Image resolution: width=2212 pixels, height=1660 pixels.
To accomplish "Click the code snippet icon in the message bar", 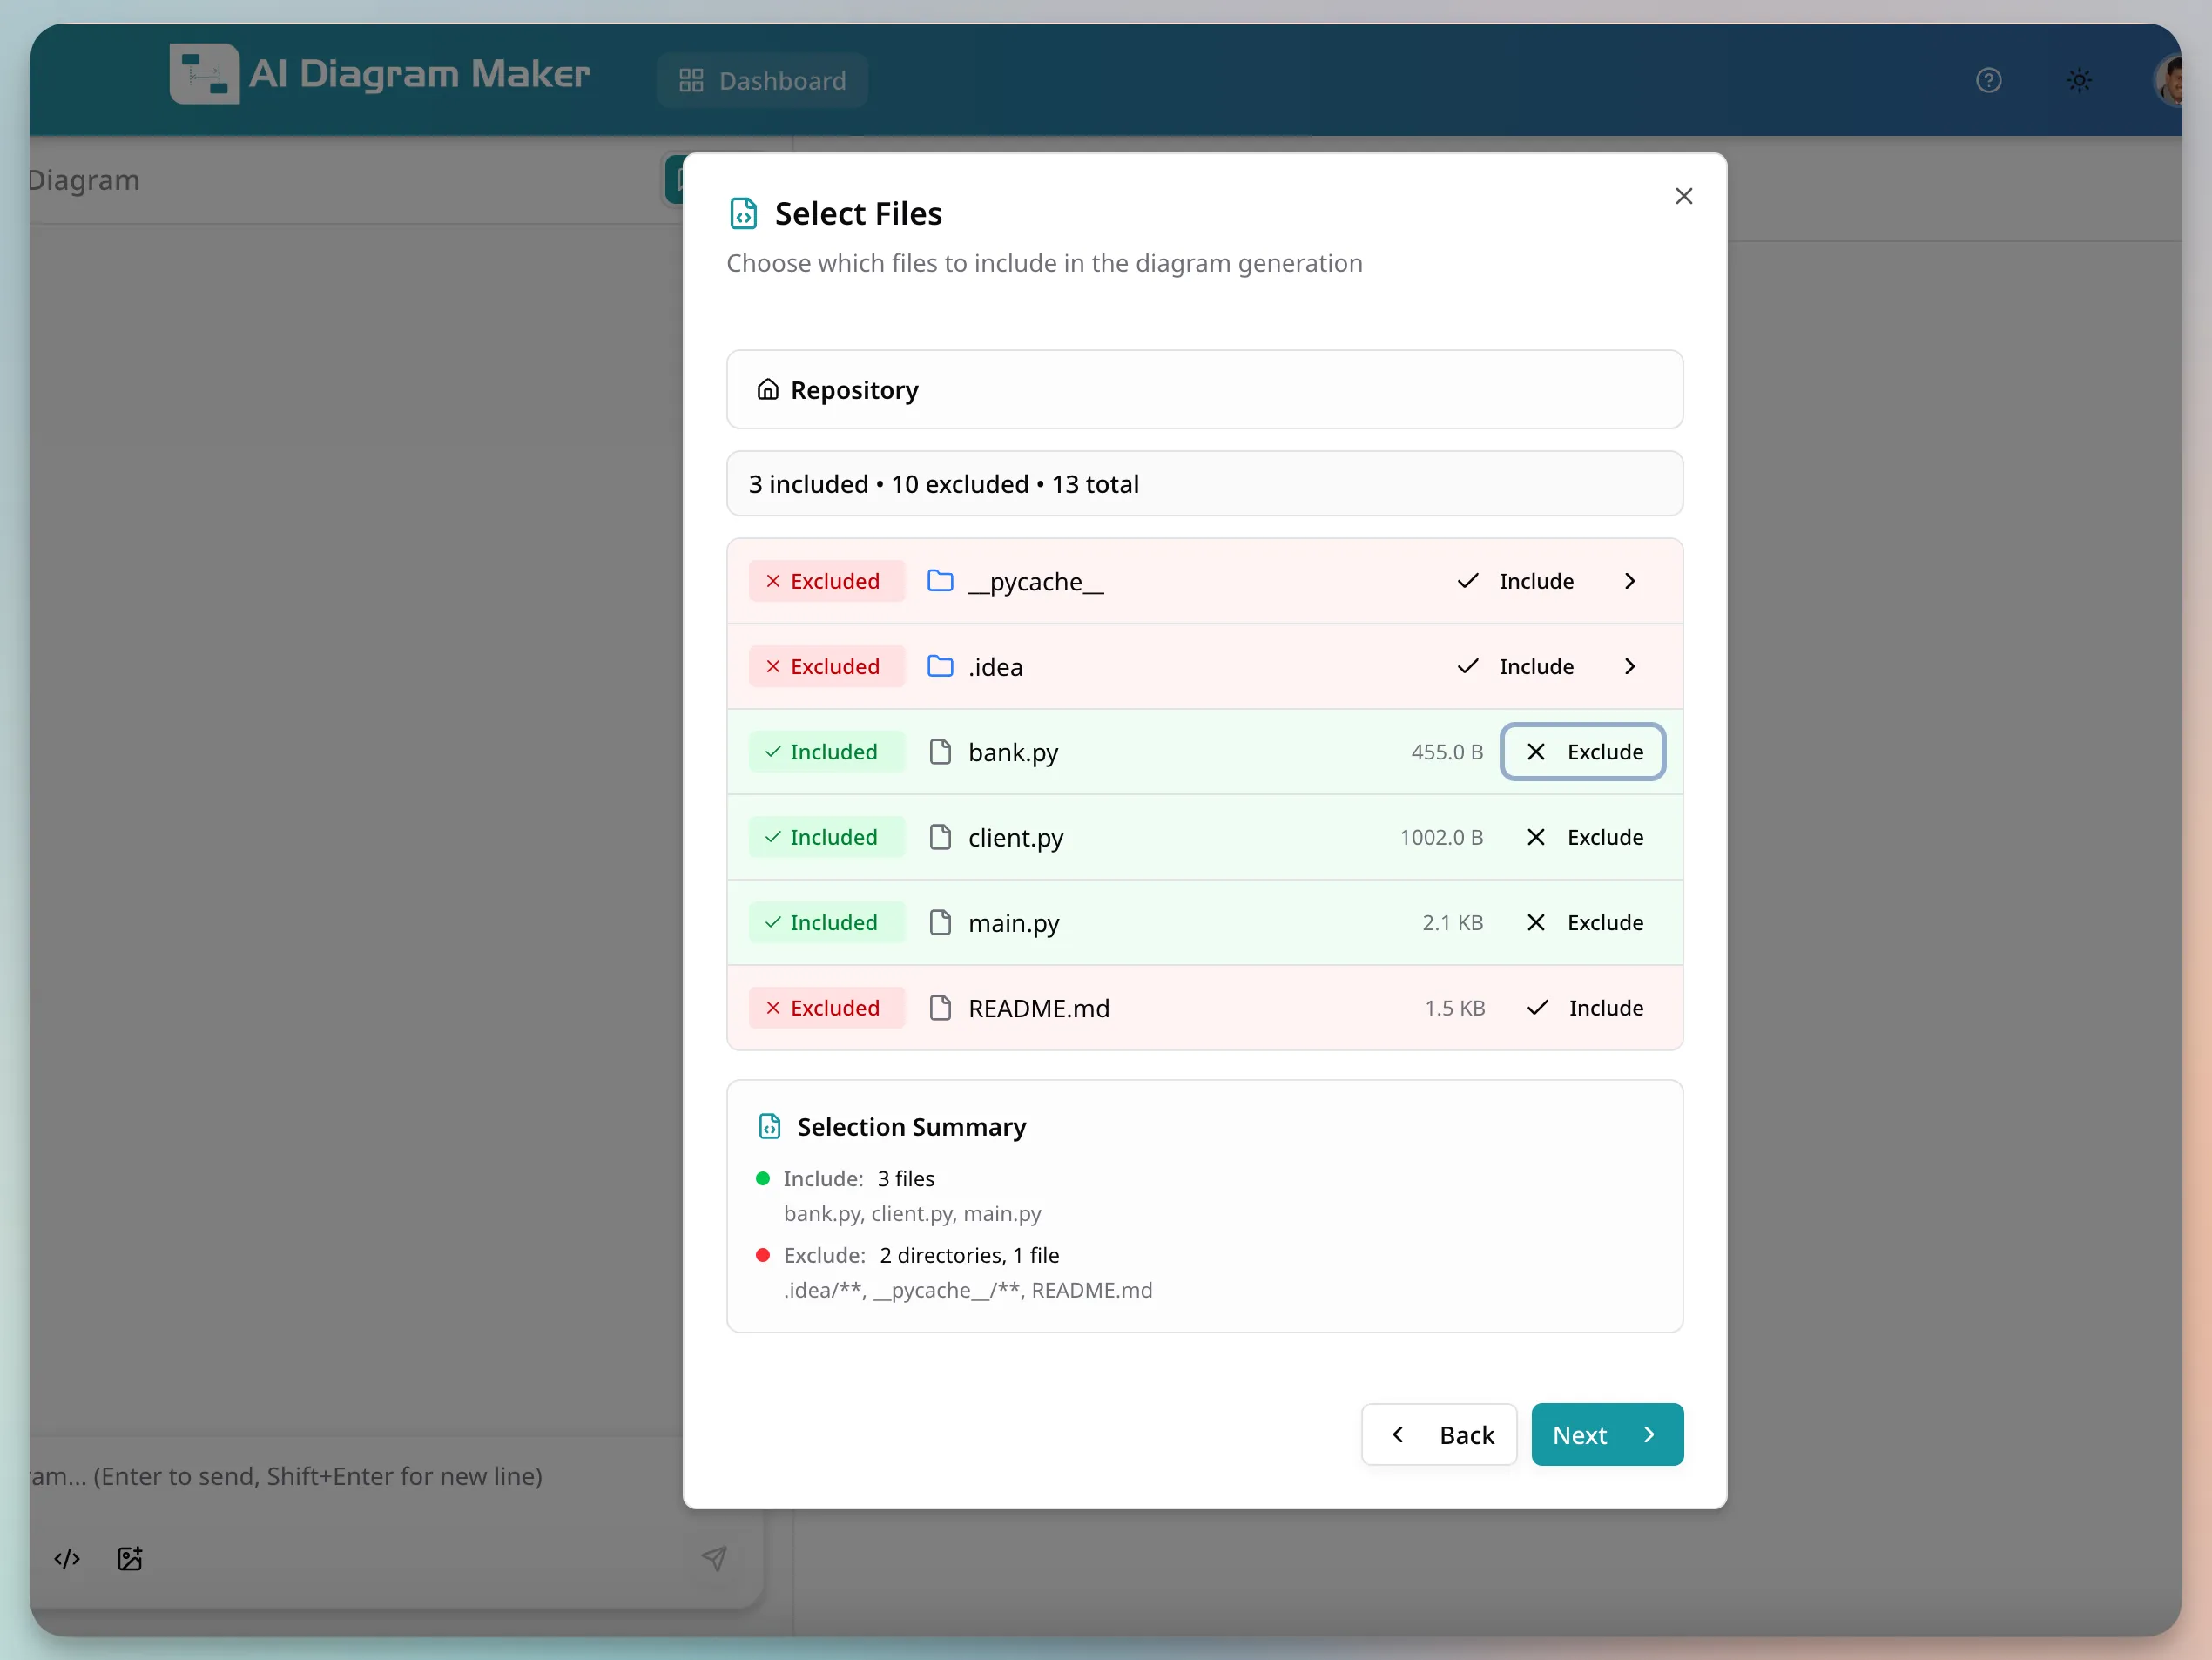I will coord(66,1558).
